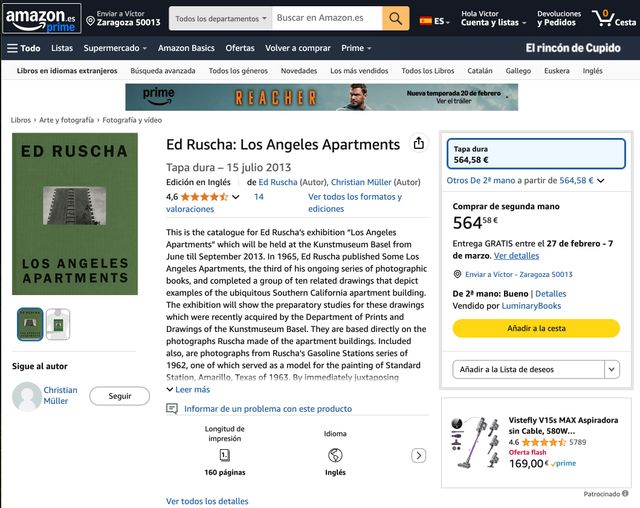The image size is (640, 508).
Task: Click the next arrow in product details
Action: tap(418, 455)
